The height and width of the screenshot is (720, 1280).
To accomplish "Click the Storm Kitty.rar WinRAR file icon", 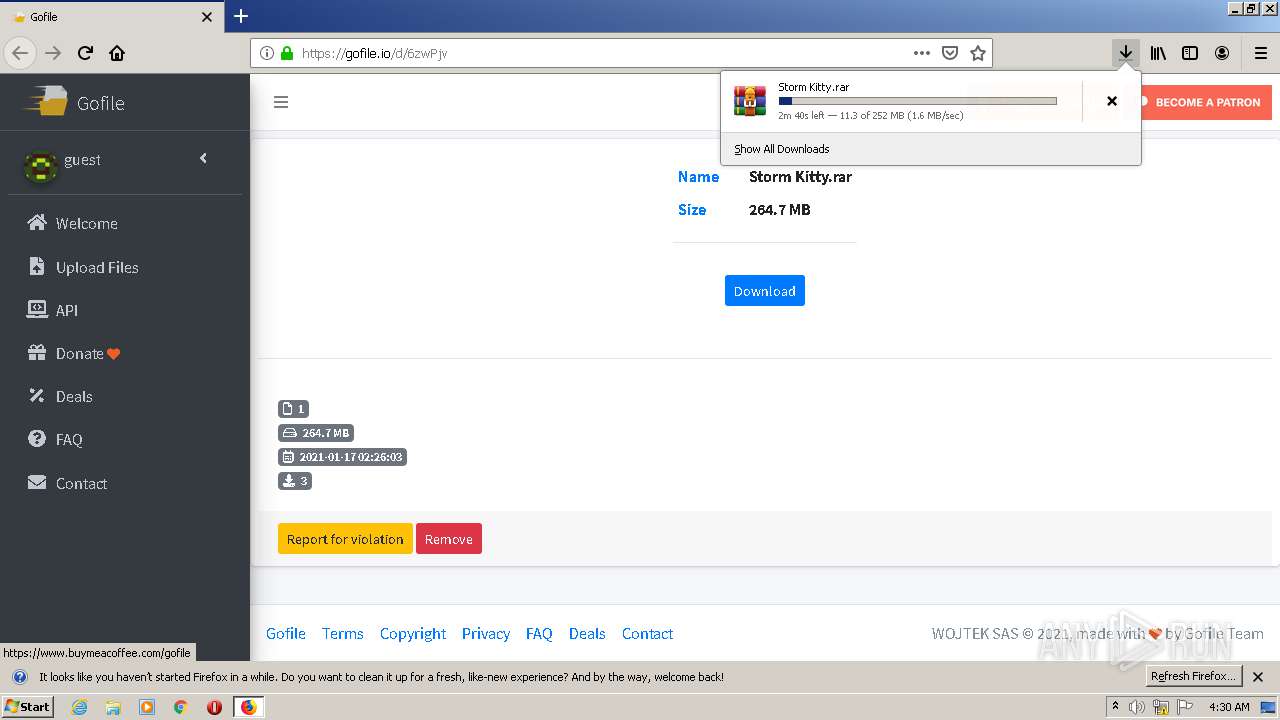I will (750, 101).
